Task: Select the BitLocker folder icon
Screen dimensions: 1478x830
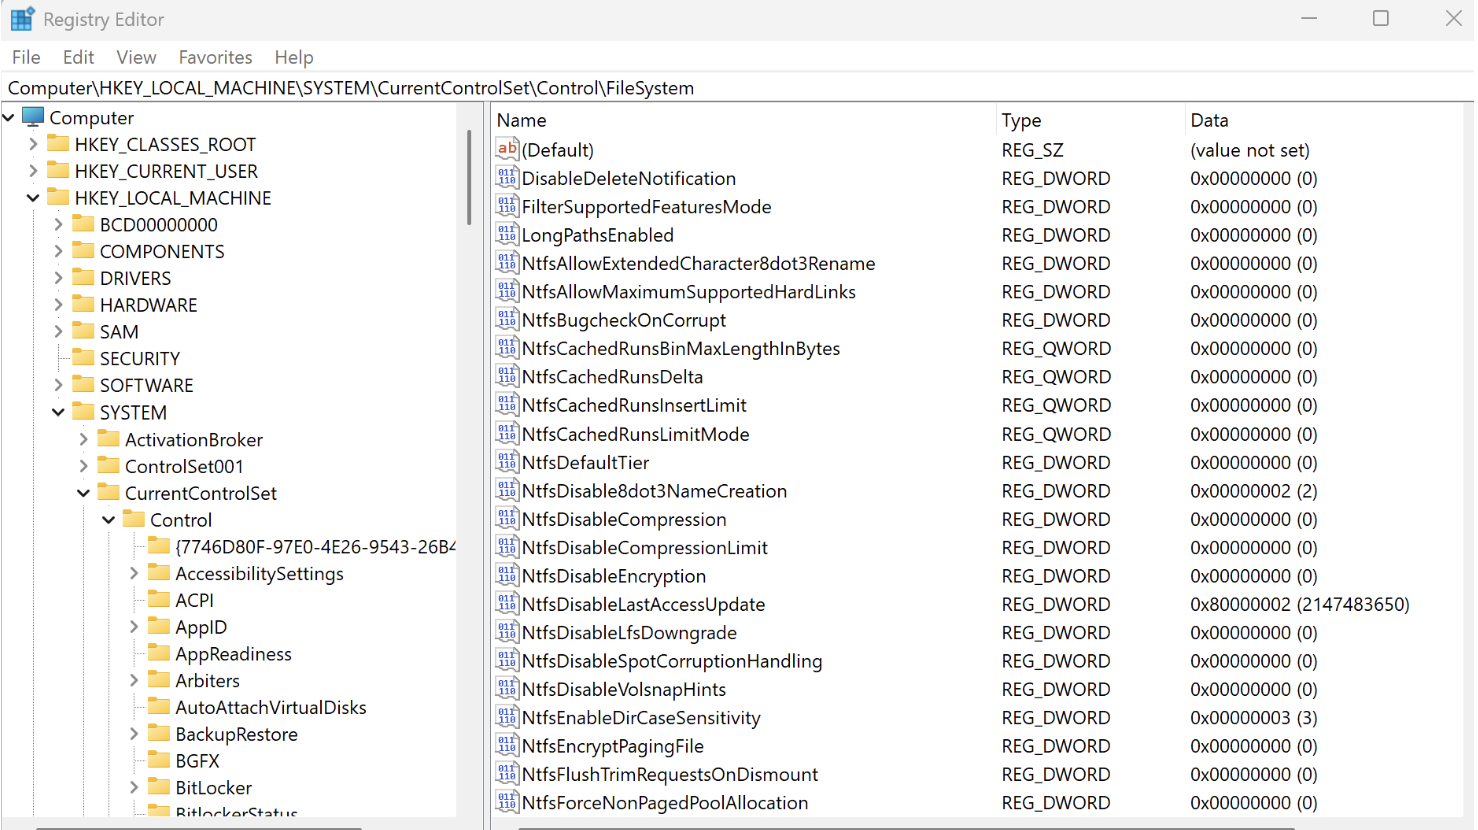Action: click(159, 787)
